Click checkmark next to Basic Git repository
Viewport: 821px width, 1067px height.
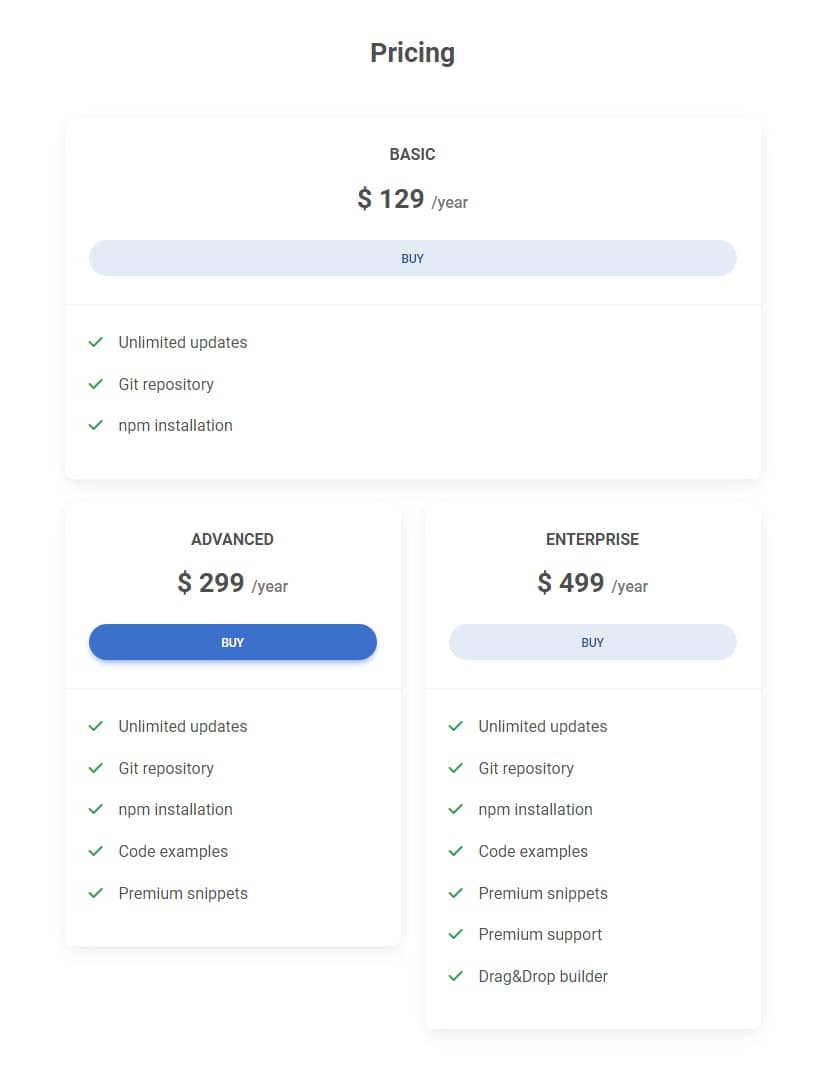coord(96,384)
